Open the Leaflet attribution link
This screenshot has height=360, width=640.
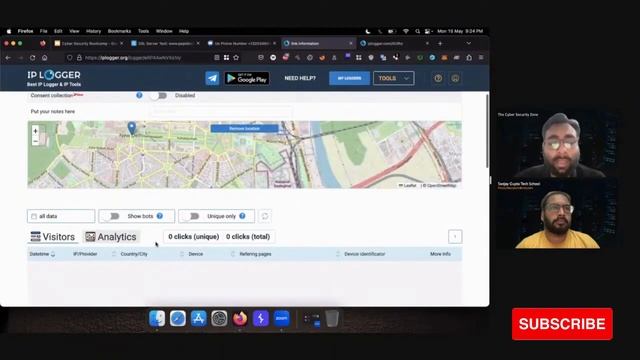click(x=407, y=185)
